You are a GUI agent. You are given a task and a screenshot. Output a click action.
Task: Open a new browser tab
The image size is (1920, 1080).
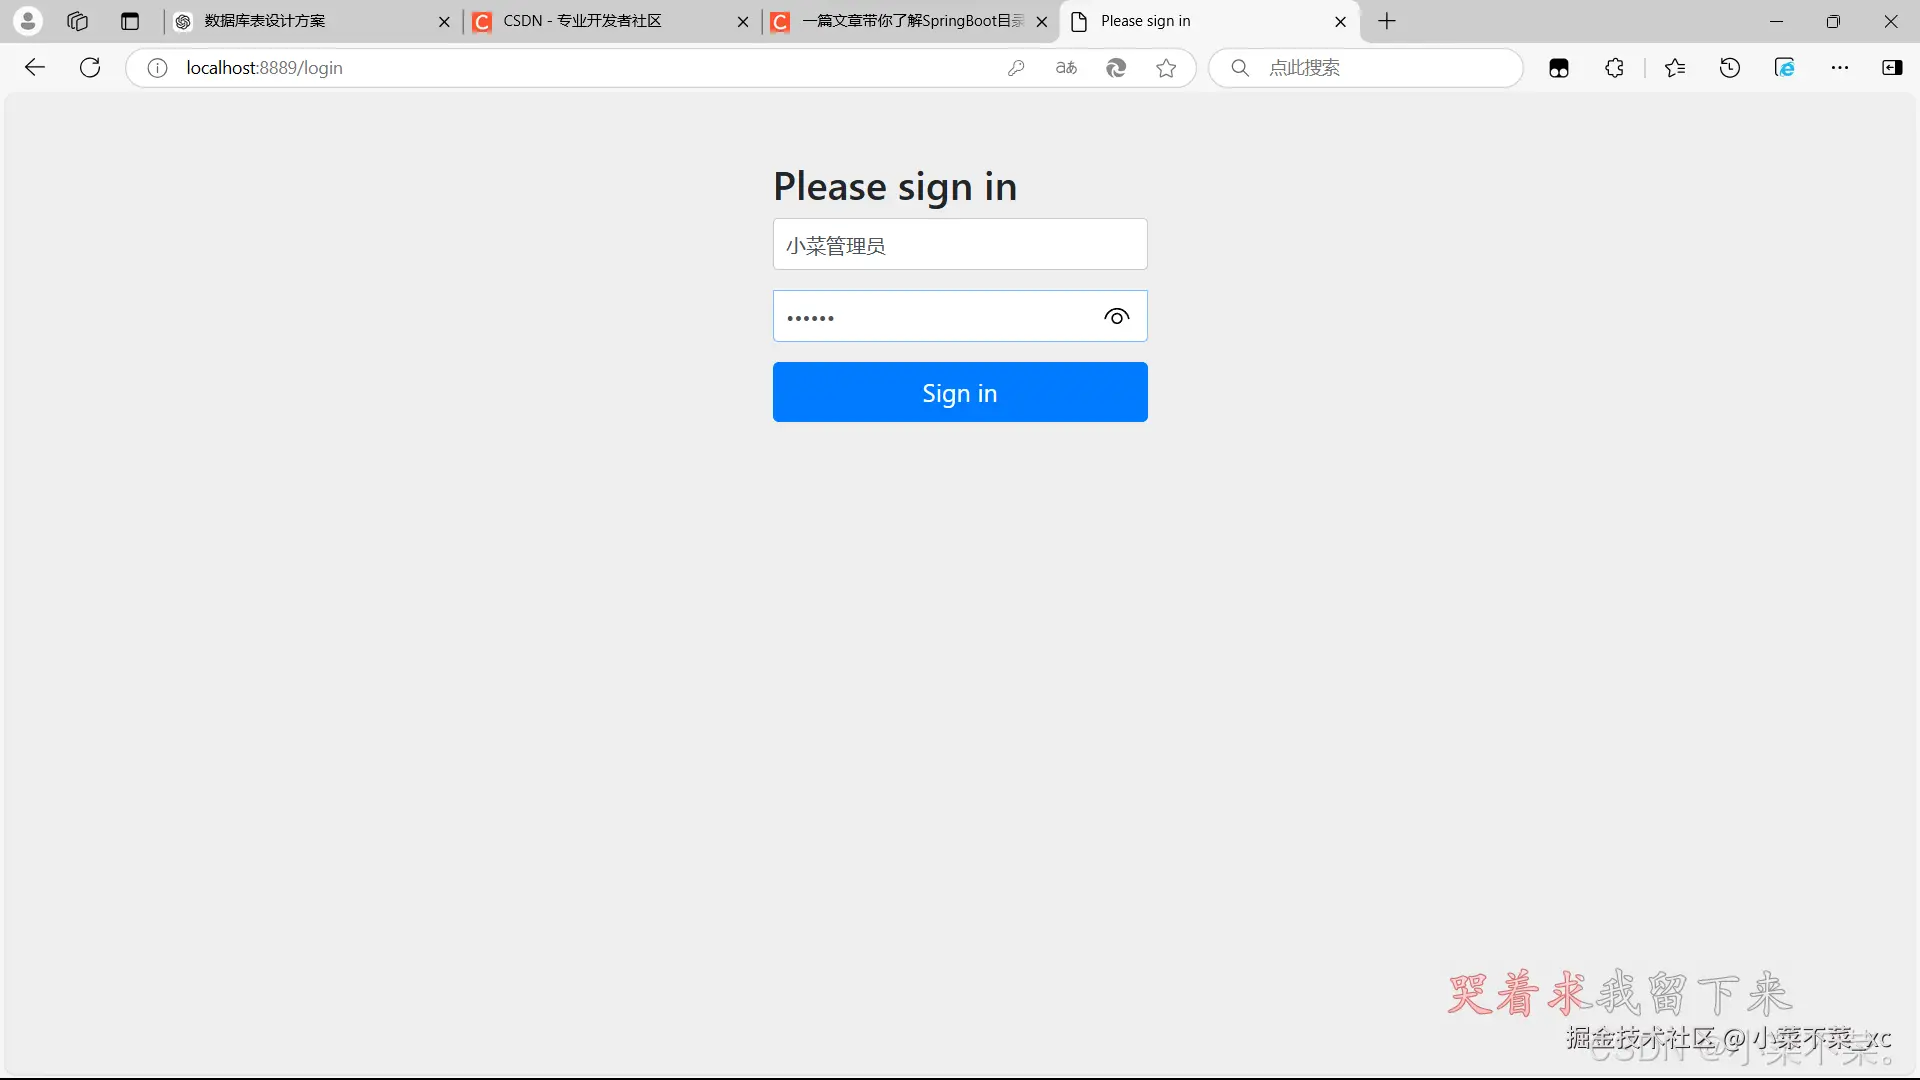click(x=1387, y=21)
